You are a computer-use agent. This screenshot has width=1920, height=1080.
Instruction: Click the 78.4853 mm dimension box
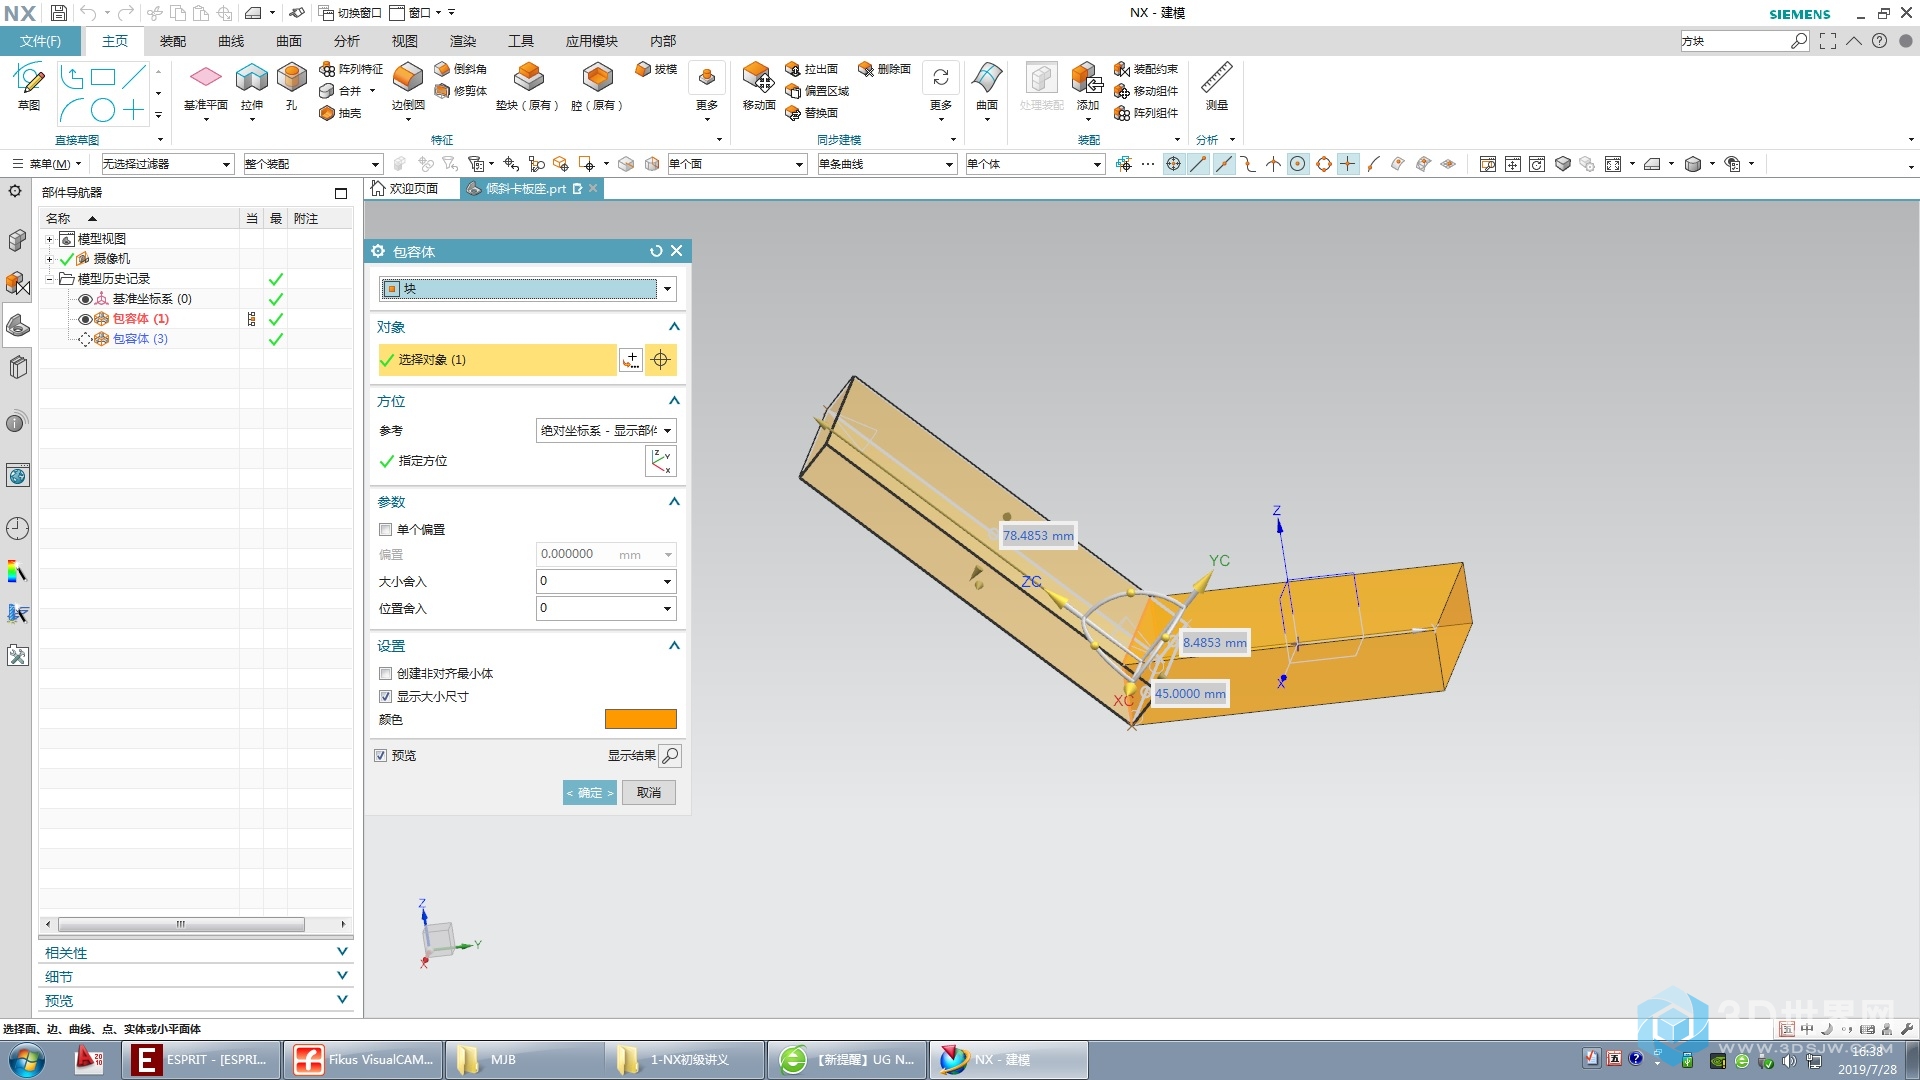1038,536
